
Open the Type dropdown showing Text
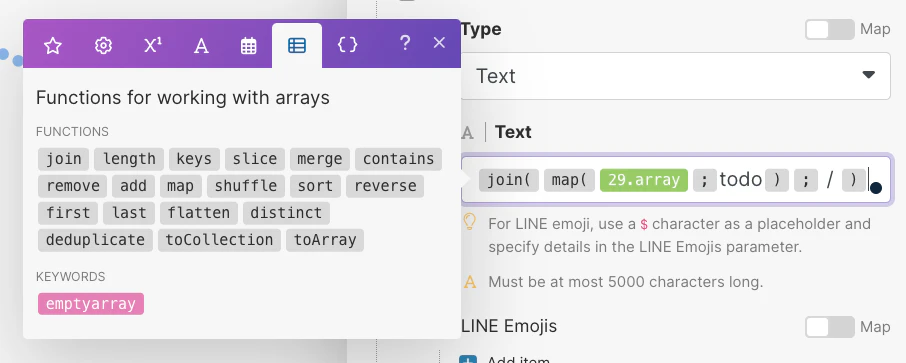pos(675,76)
